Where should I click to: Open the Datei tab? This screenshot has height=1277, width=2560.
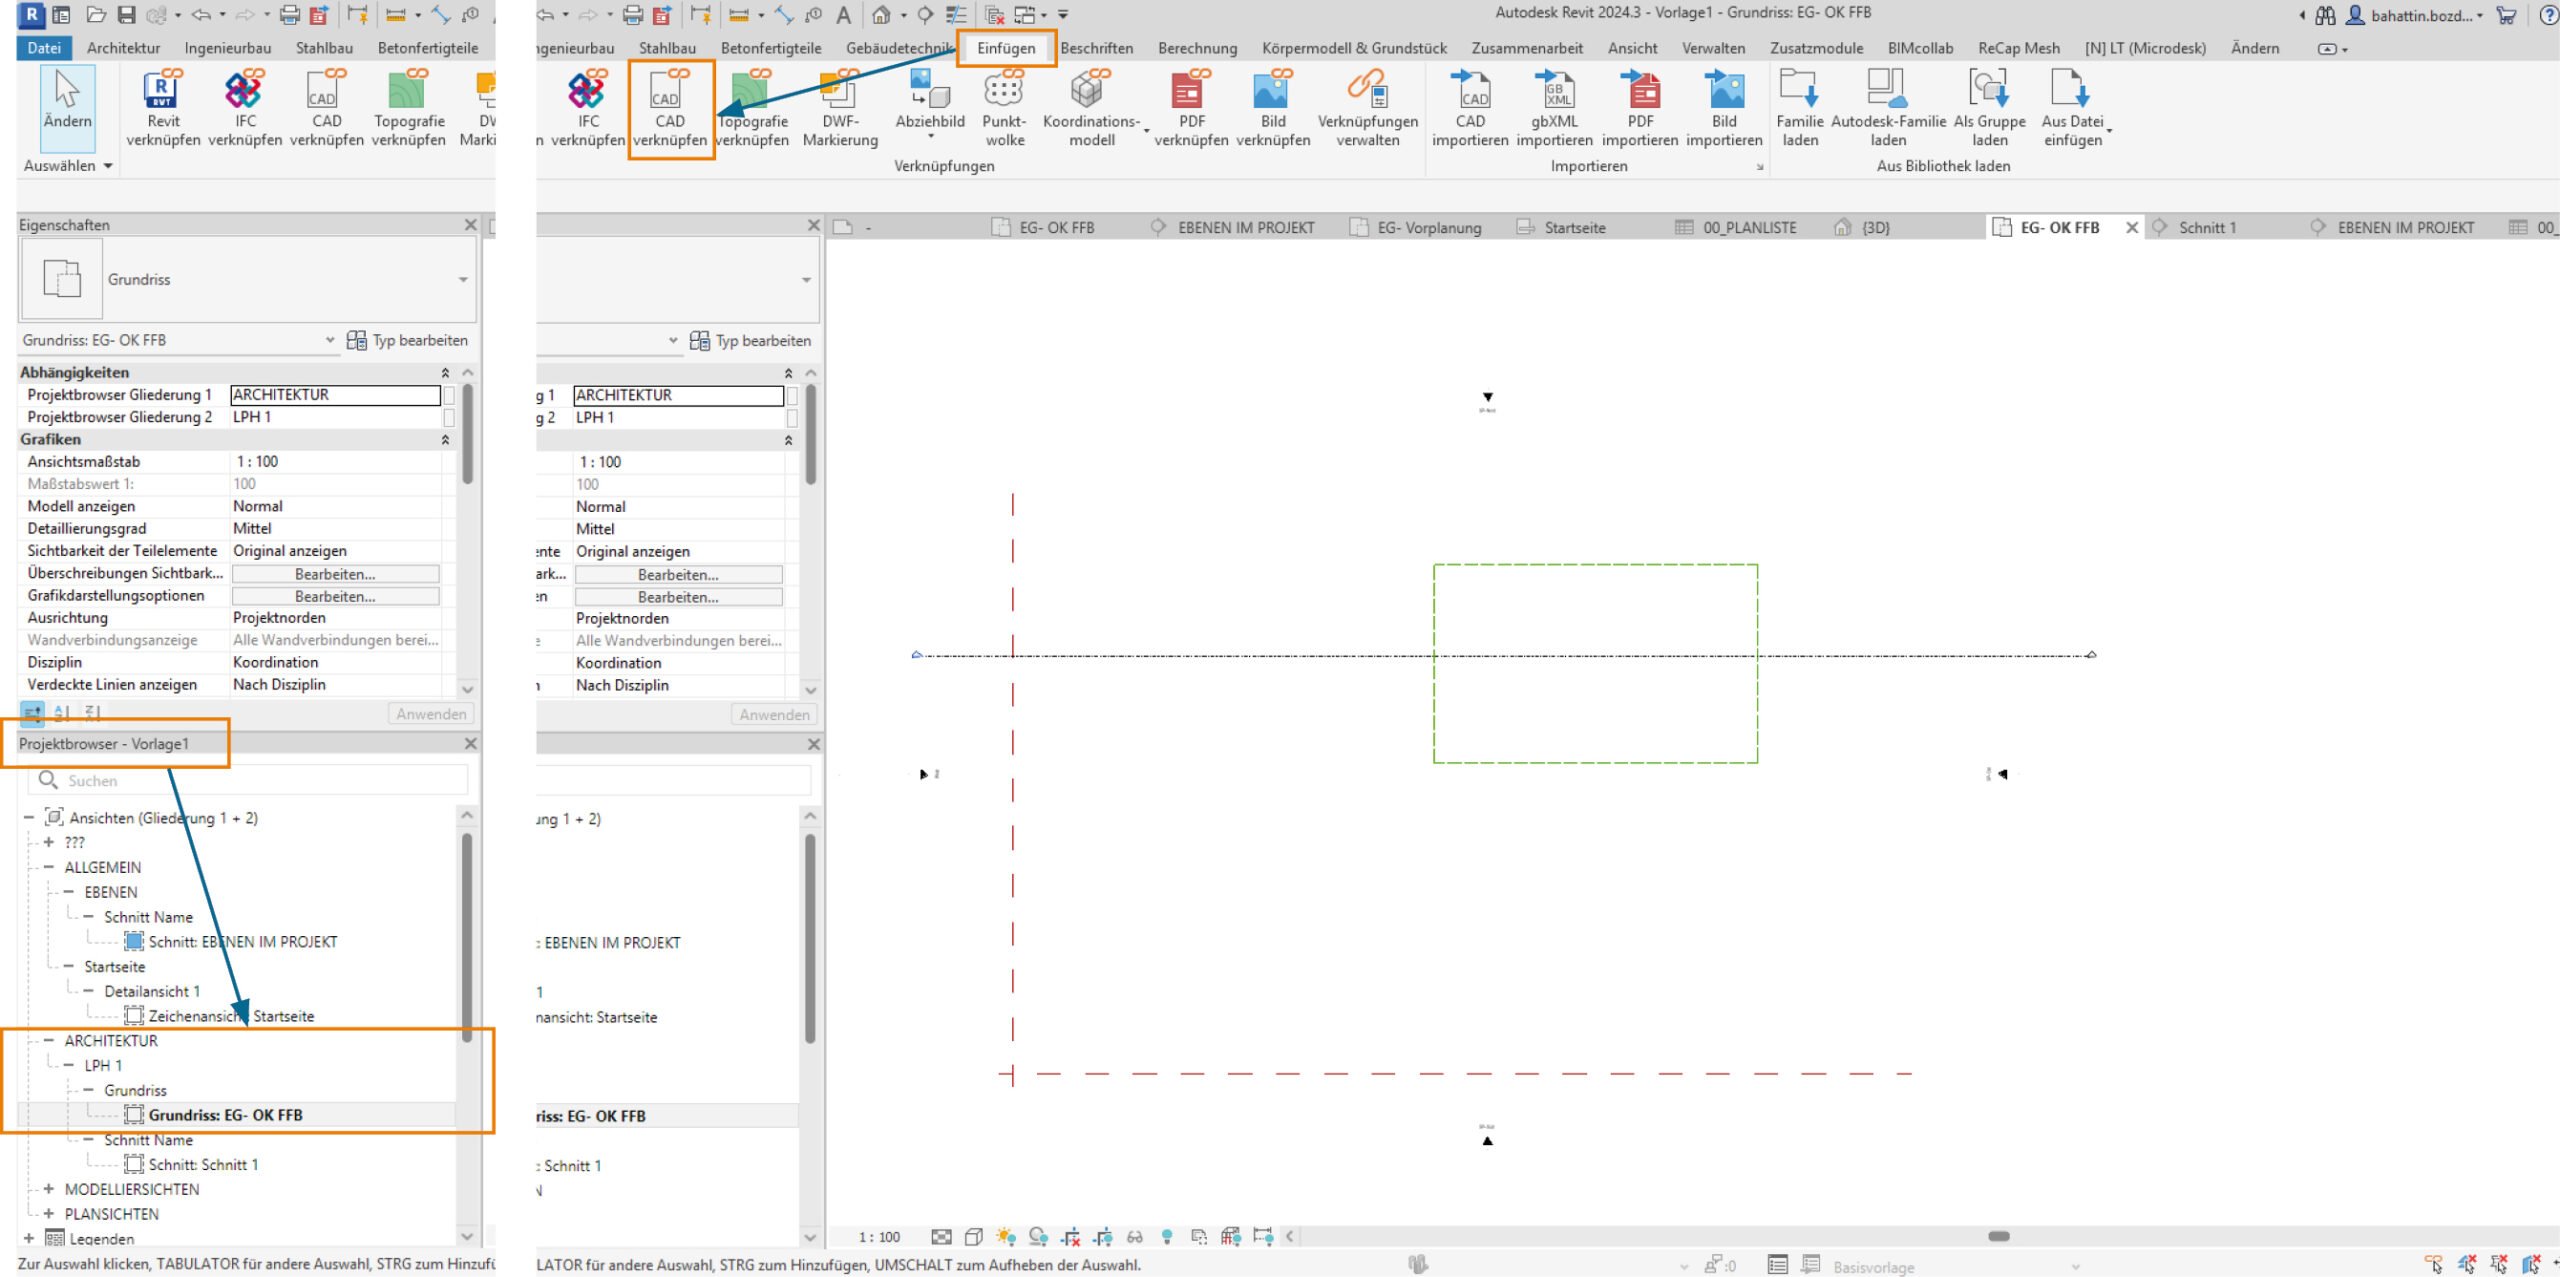click(x=44, y=48)
